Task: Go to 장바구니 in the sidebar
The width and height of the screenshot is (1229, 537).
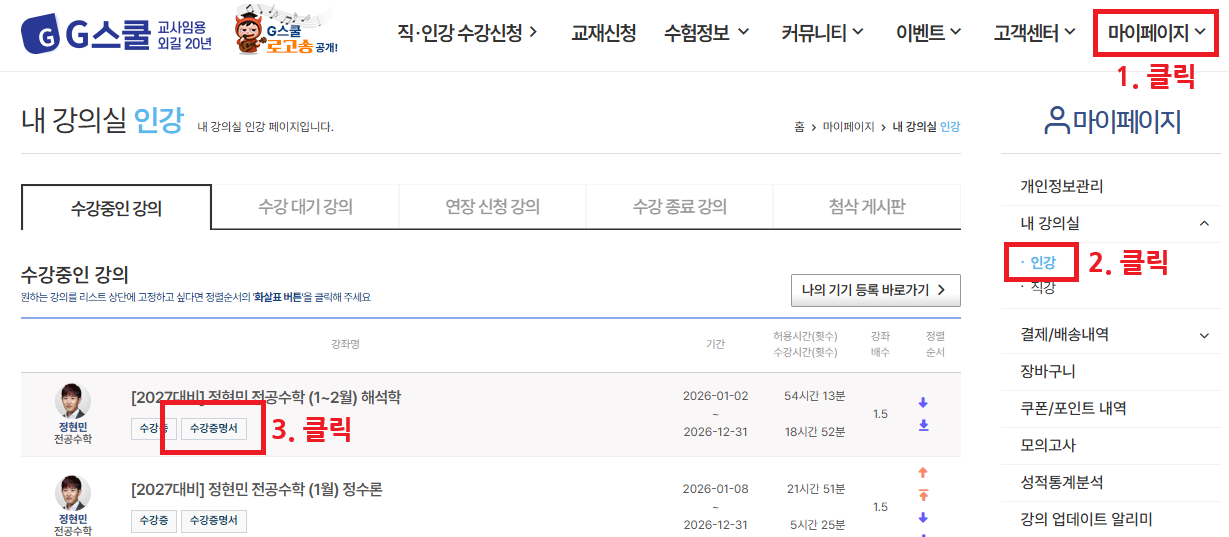Action: pyautogui.click(x=1047, y=372)
